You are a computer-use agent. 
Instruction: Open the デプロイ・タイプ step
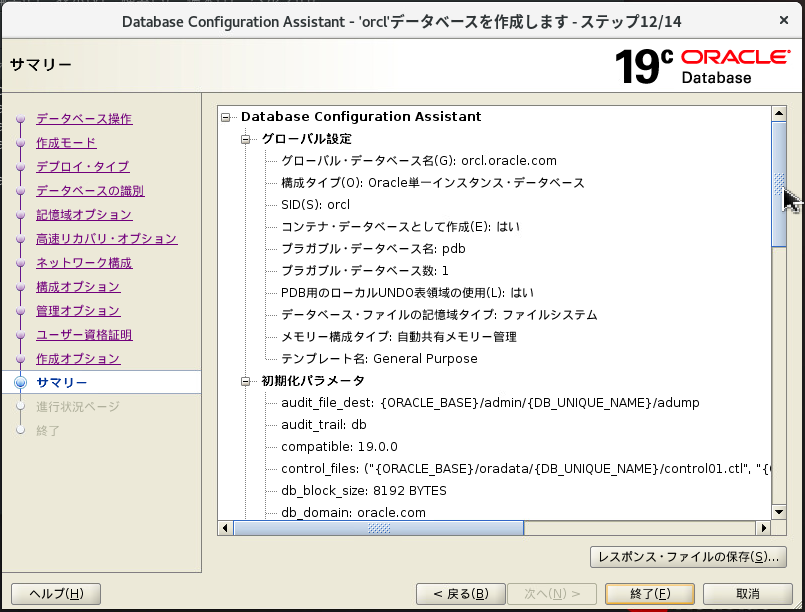(83, 167)
